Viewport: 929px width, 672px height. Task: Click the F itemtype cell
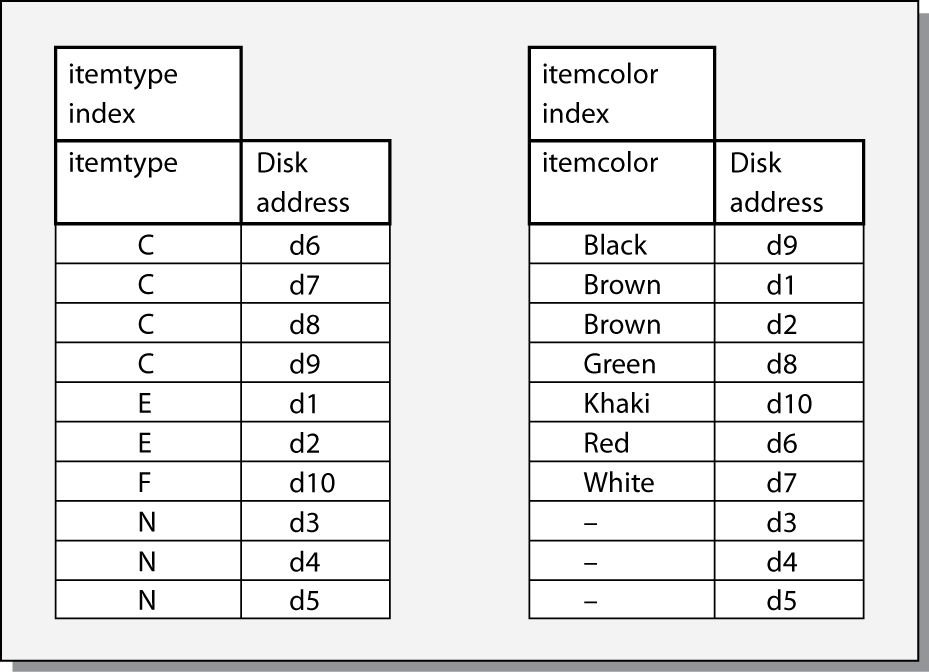pyautogui.click(x=148, y=482)
